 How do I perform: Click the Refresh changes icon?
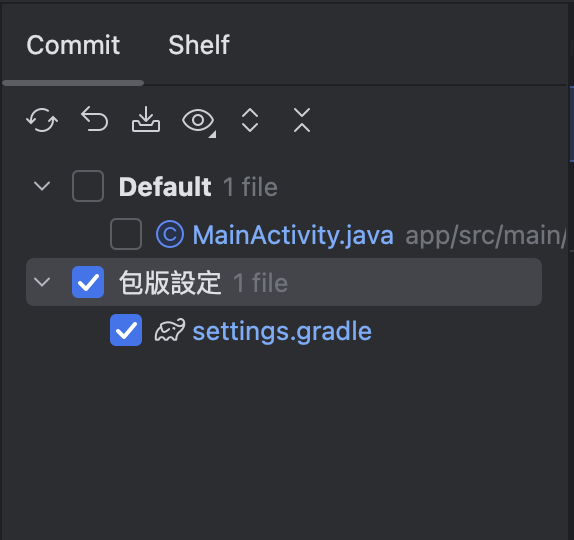[x=42, y=120]
